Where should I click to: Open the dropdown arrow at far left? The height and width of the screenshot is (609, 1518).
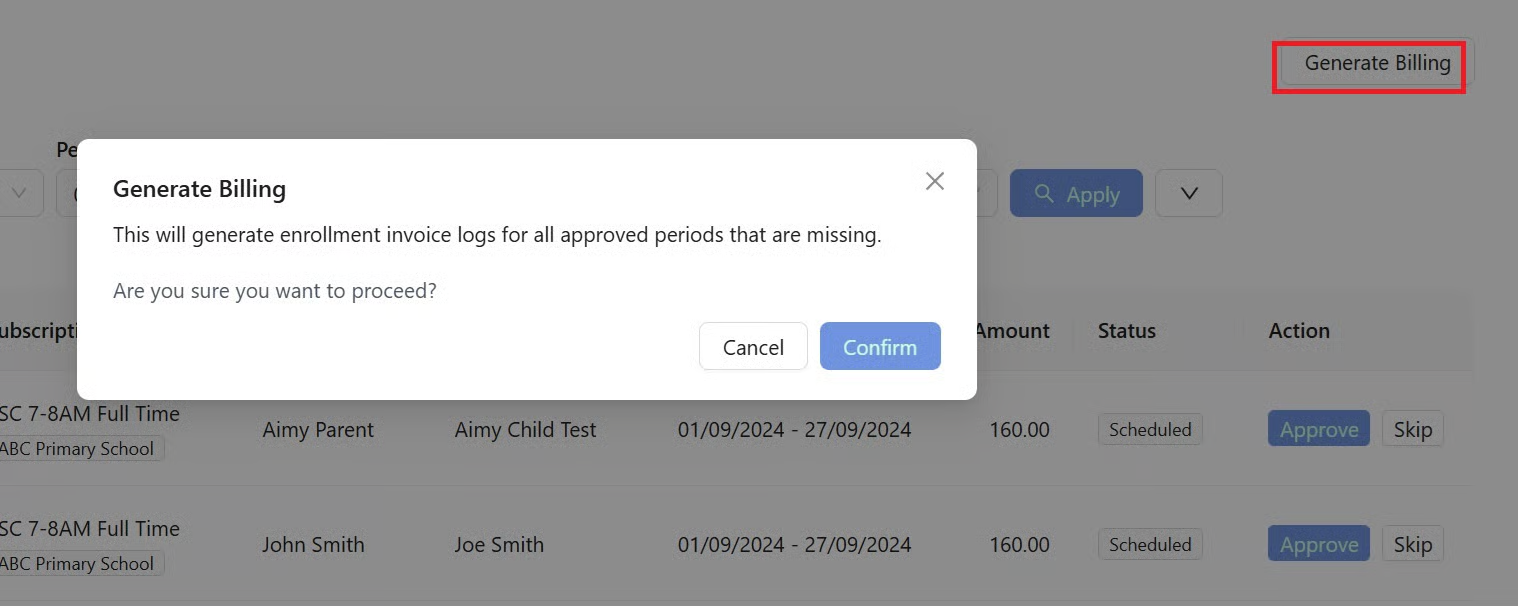(x=19, y=193)
